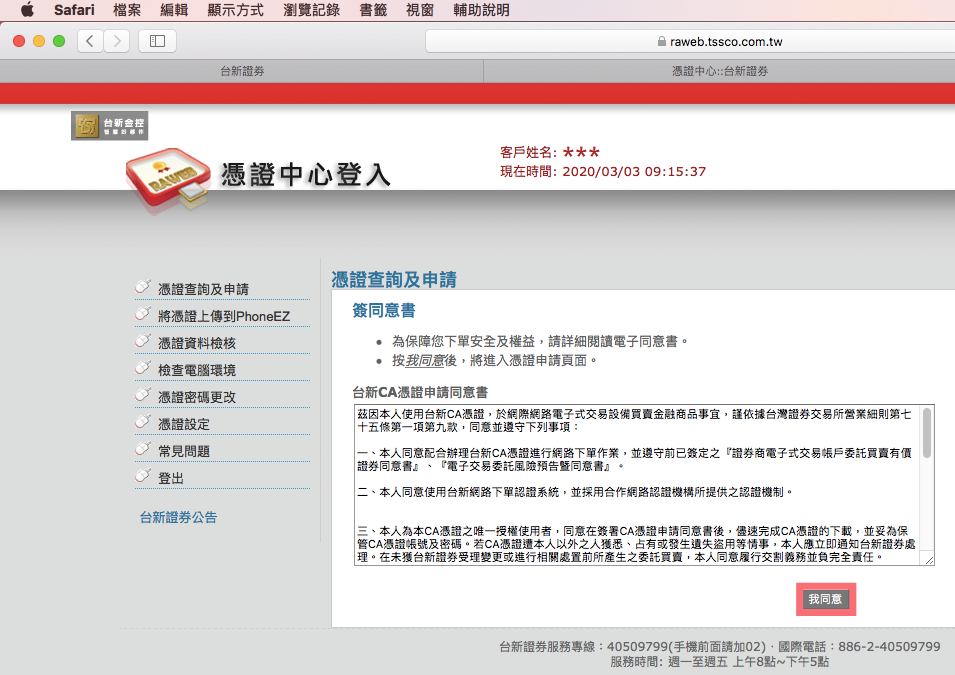955x675 pixels.
Task: Open the 書籤 menu
Action: point(373,10)
